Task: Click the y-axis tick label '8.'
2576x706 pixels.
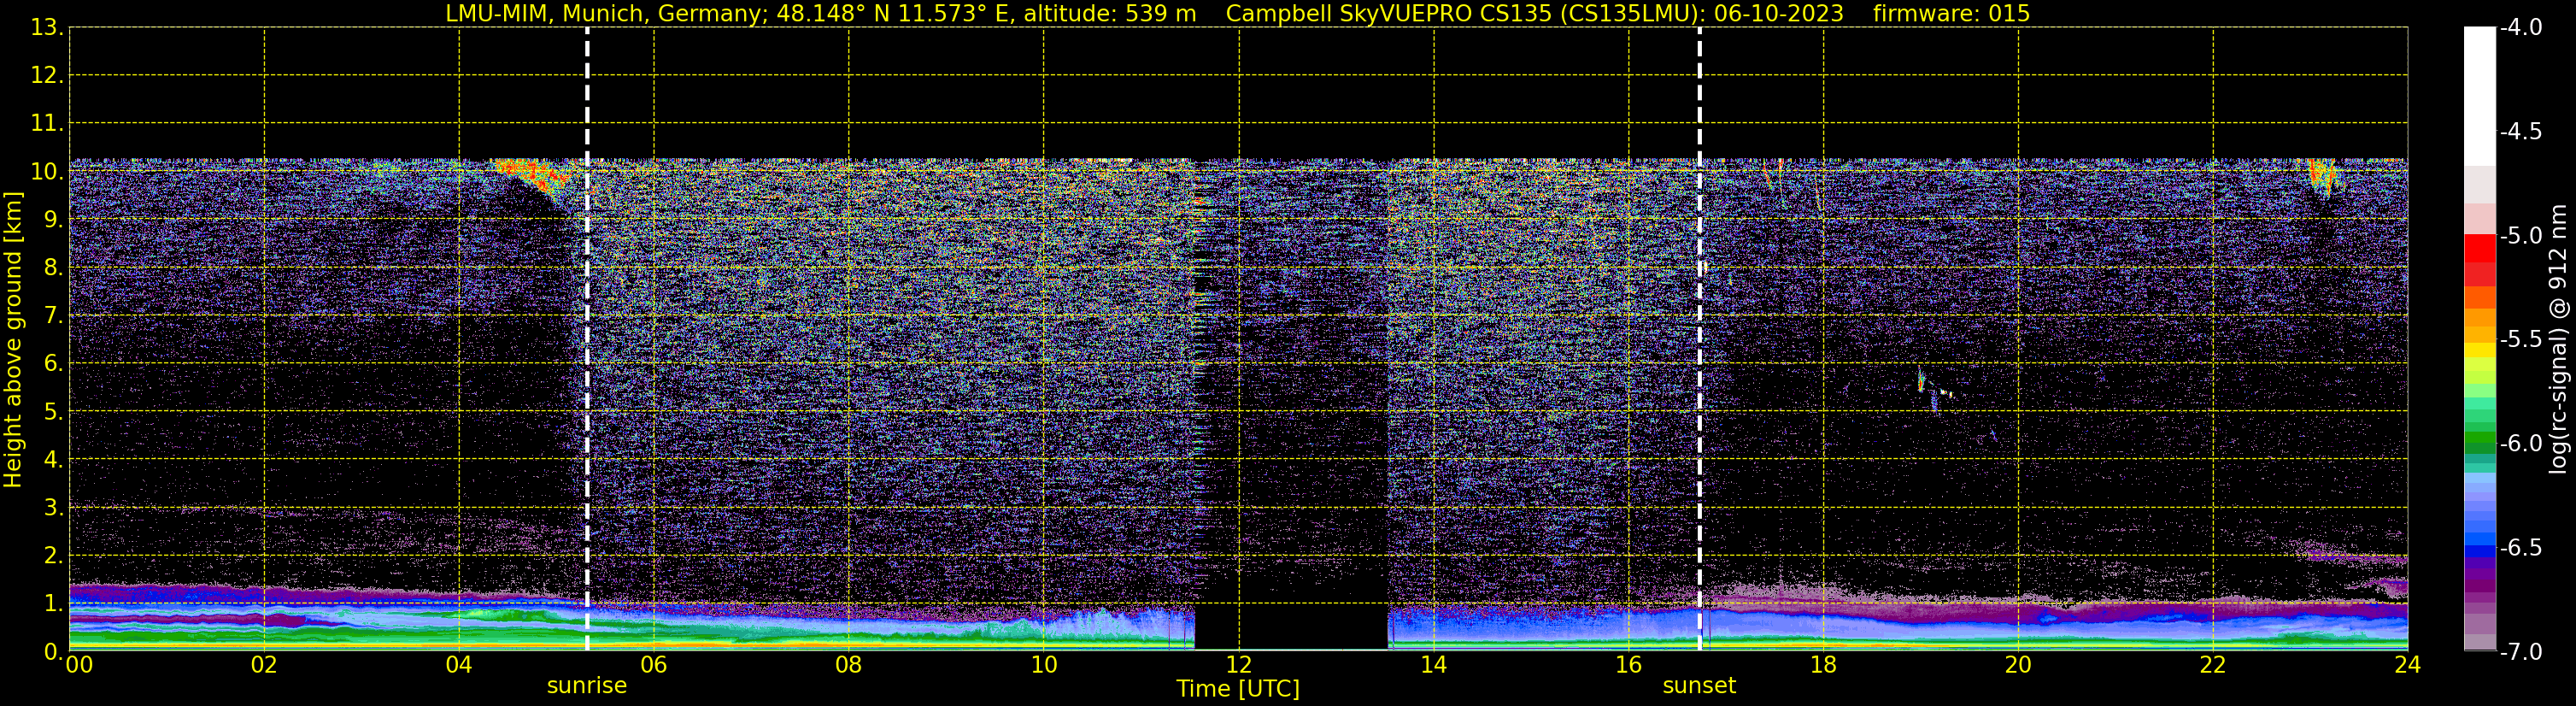Action: click(x=53, y=267)
